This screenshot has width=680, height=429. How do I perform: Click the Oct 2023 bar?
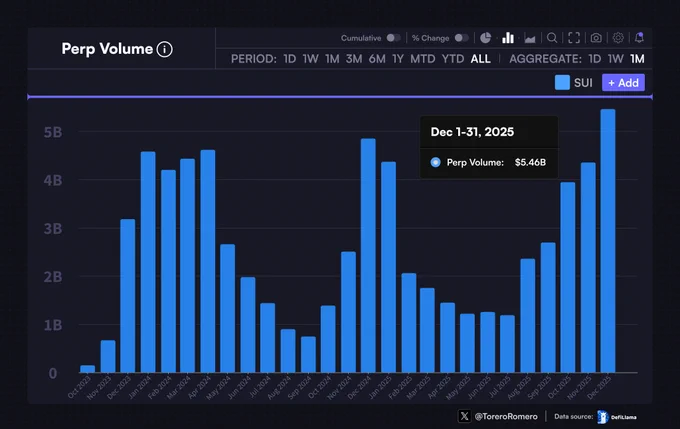click(x=88, y=369)
